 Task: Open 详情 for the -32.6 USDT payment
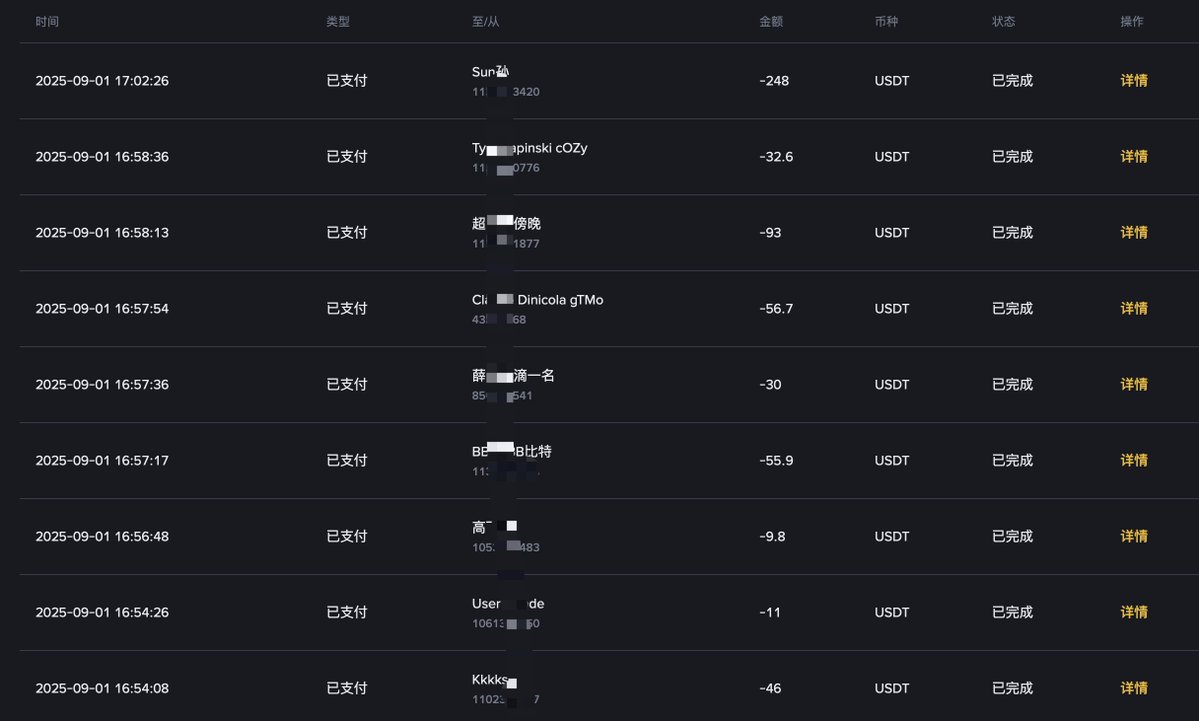tap(1133, 156)
